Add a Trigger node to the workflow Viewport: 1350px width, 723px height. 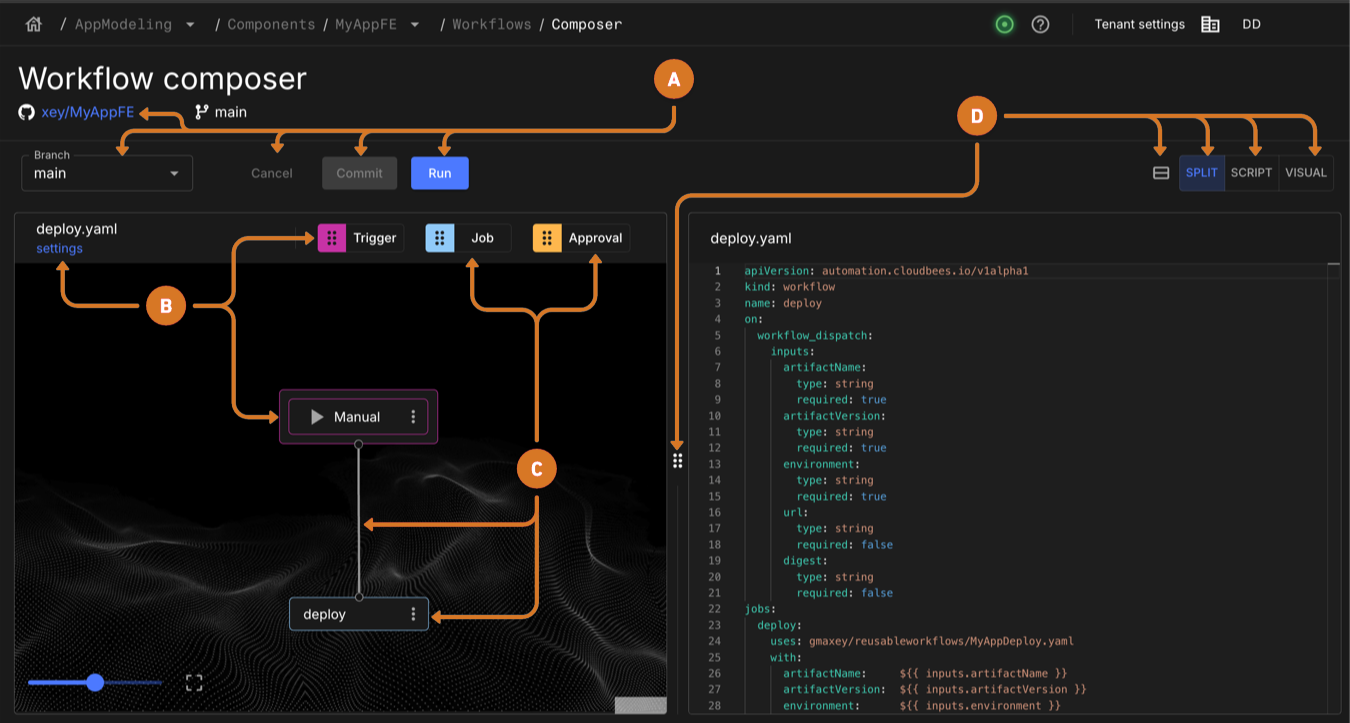click(x=359, y=237)
